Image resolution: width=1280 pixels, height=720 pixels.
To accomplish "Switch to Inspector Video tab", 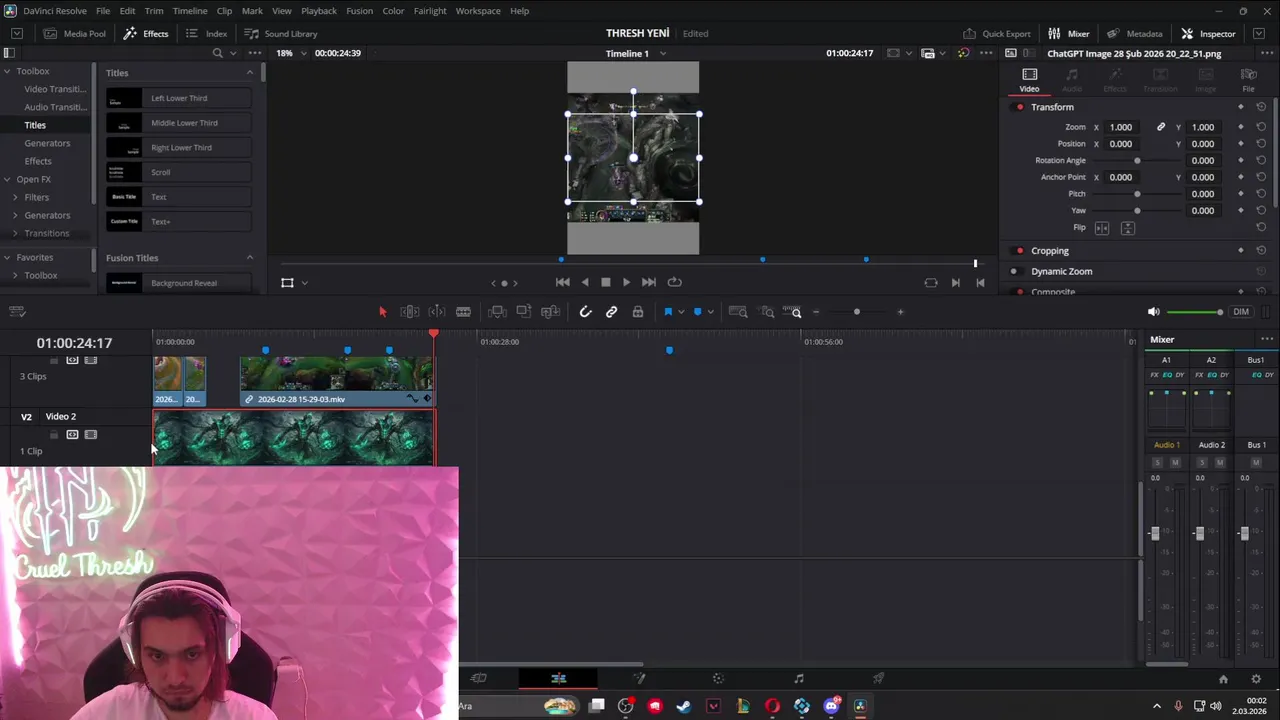I will pyautogui.click(x=1029, y=80).
